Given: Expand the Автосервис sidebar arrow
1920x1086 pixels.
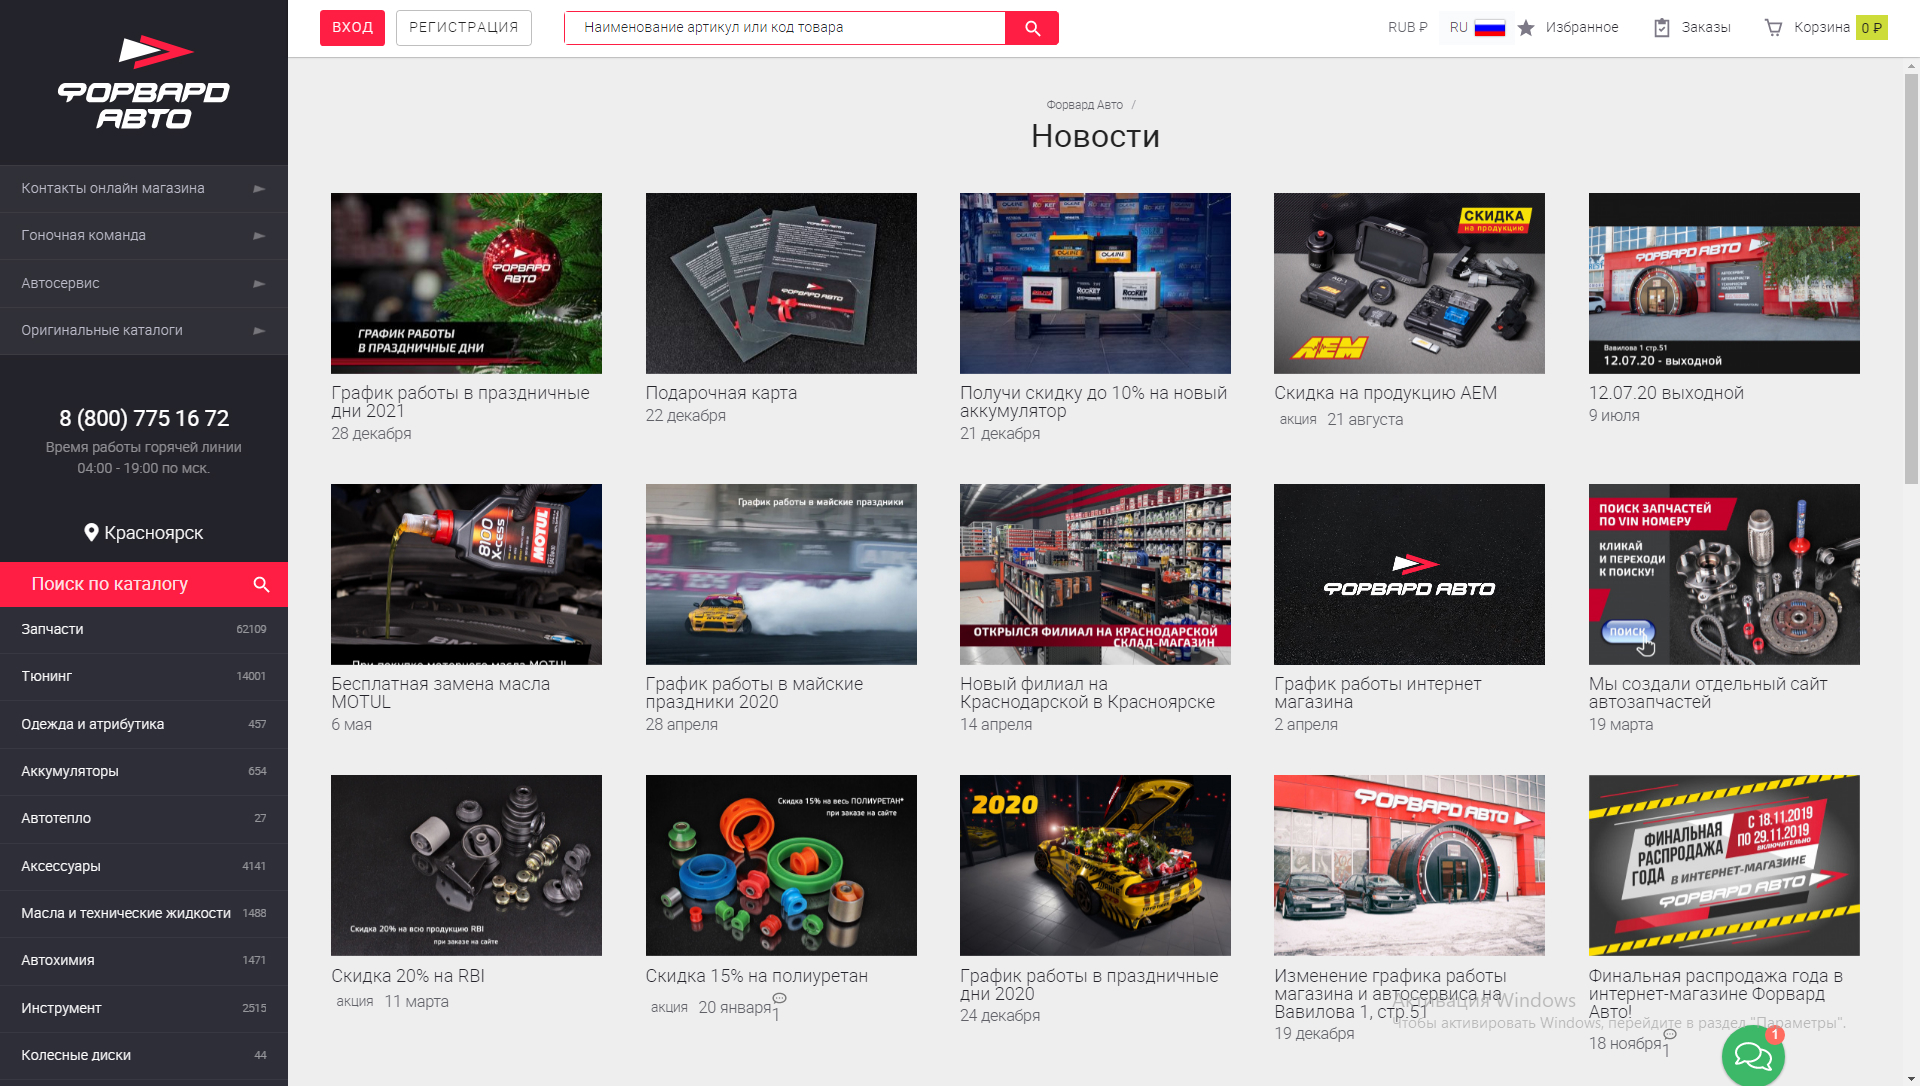Looking at the screenshot, I should point(259,283).
